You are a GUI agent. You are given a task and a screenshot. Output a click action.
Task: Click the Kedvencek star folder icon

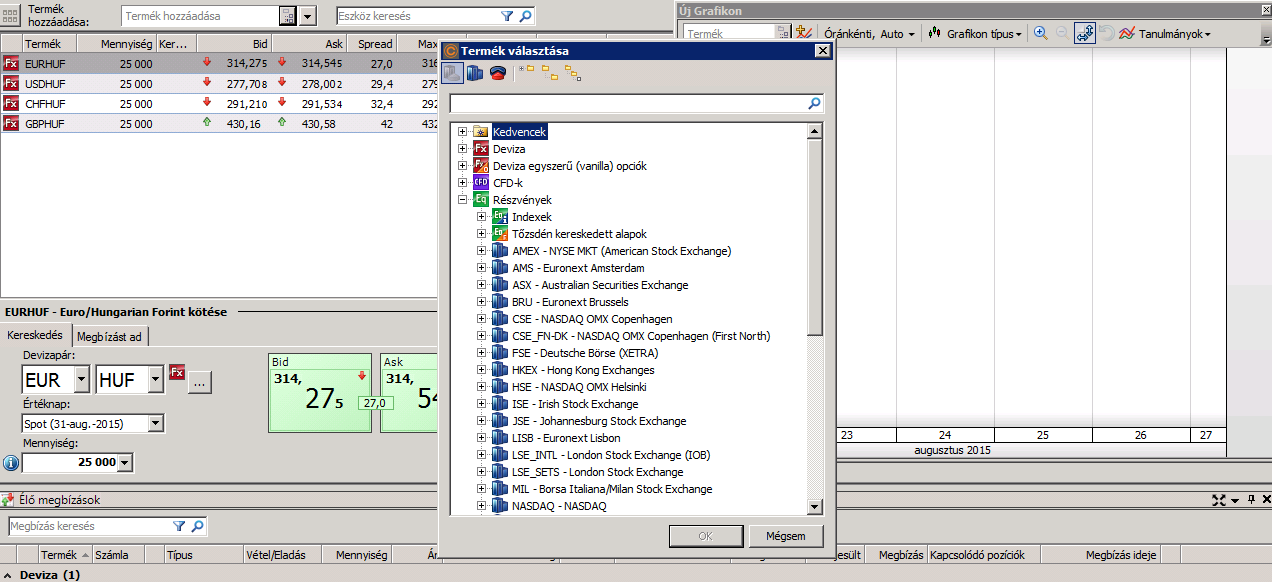481,132
